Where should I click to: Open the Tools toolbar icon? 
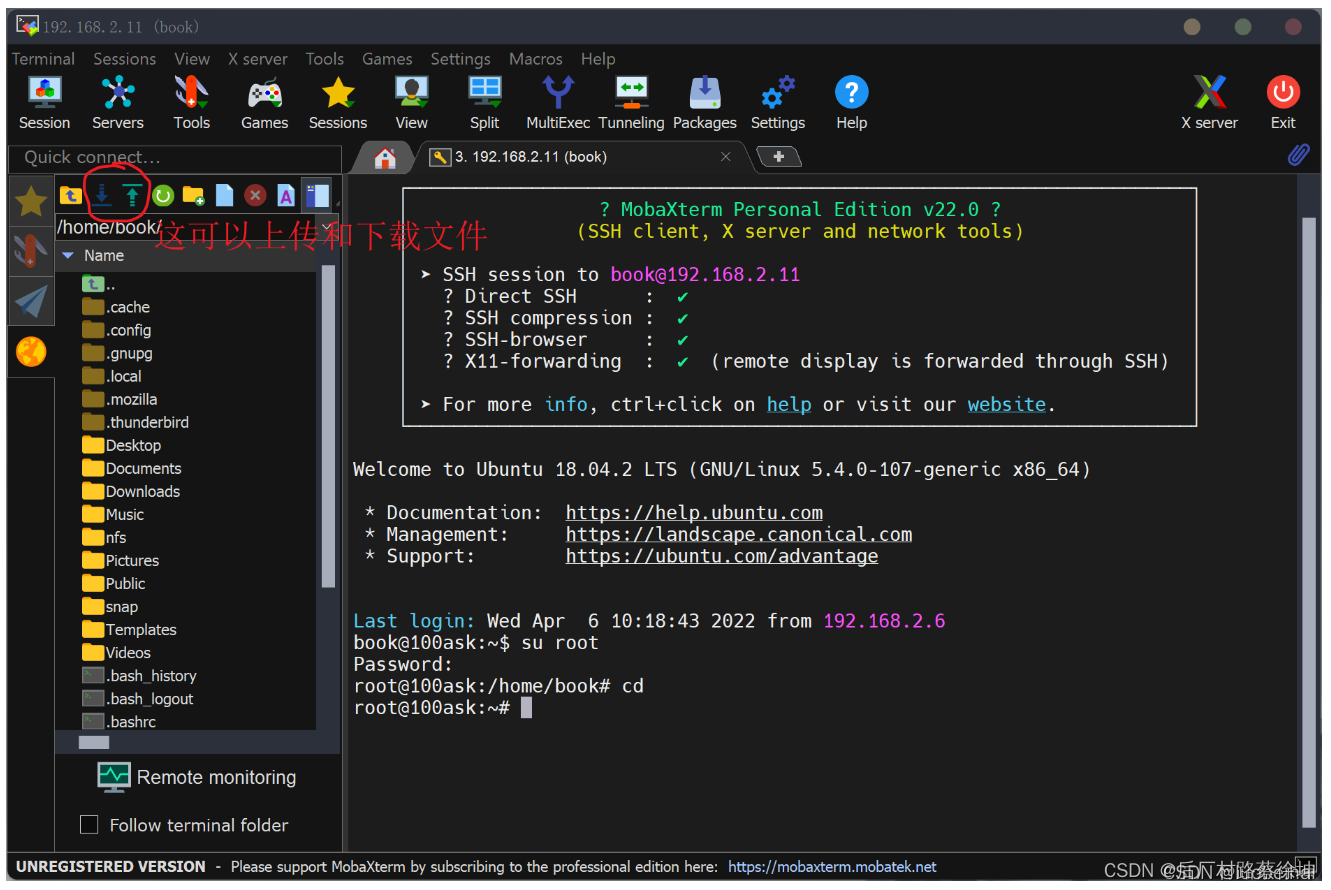click(x=191, y=103)
